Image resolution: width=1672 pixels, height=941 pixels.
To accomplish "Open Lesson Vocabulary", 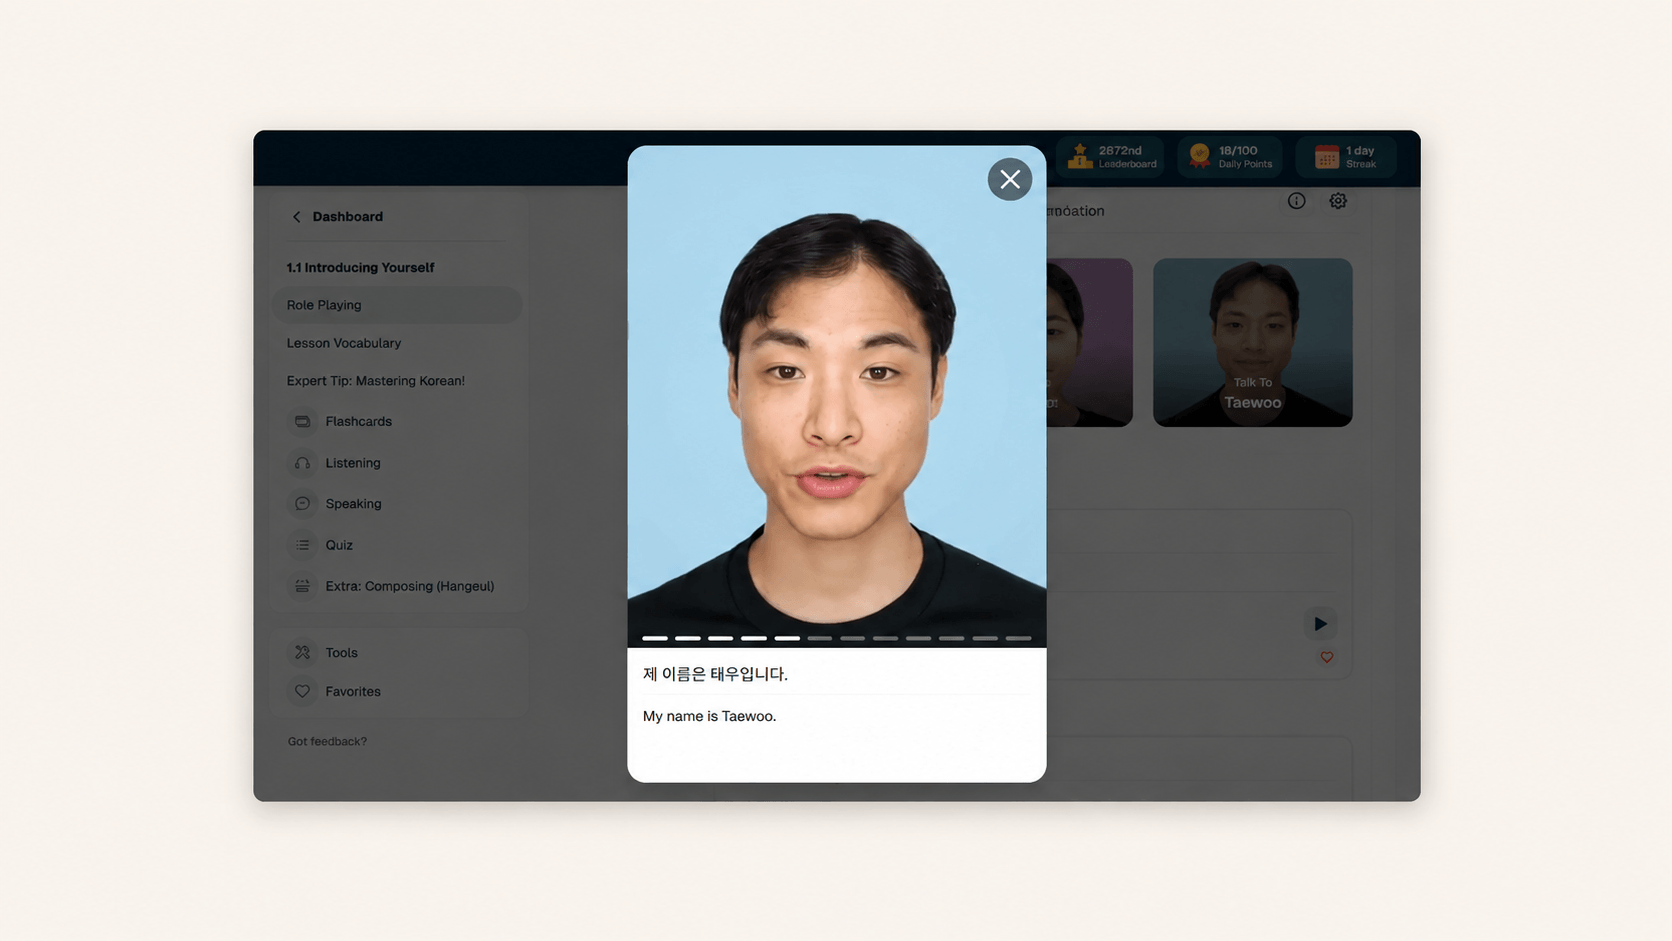I will 344,343.
